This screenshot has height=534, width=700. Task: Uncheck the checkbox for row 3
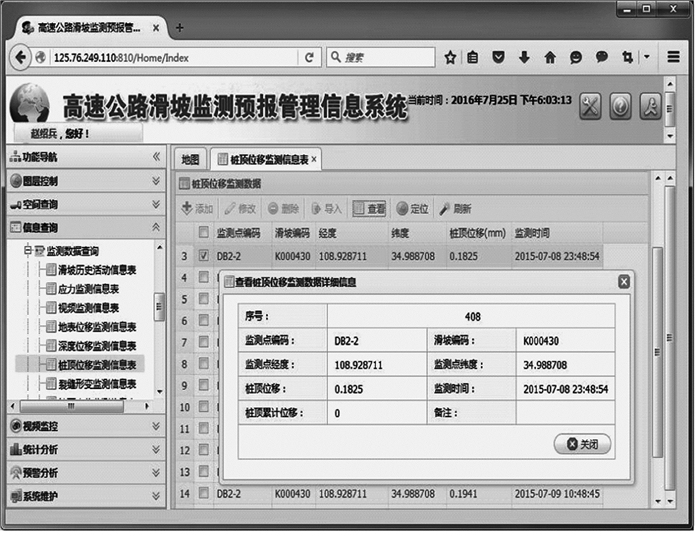203,257
